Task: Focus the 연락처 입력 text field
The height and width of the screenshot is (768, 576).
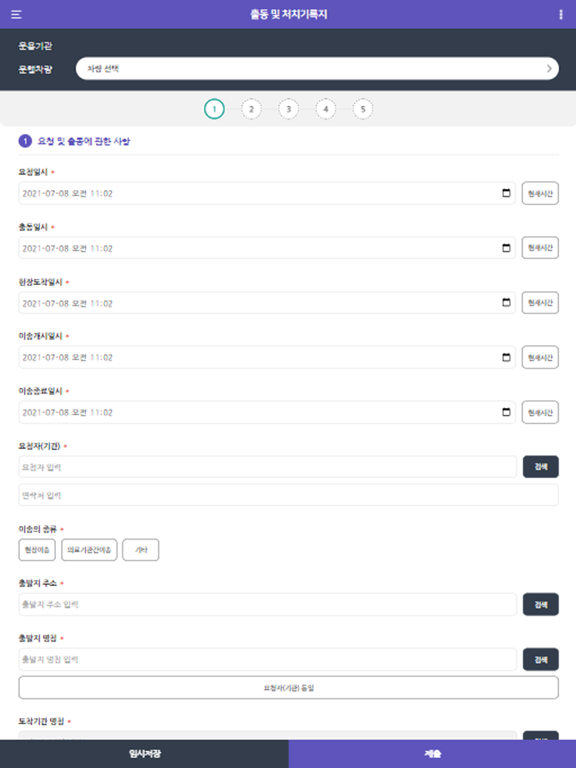Action: [x=288, y=495]
